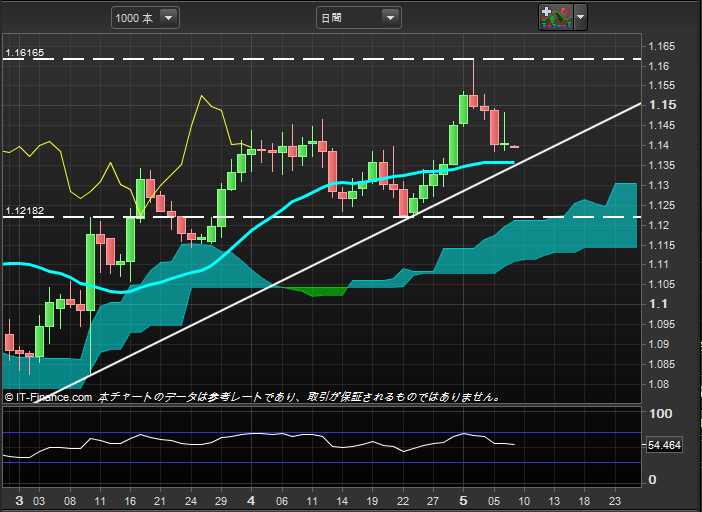
Task: Click the 1.115 price axis label
Action: pyautogui.click(x=662, y=245)
